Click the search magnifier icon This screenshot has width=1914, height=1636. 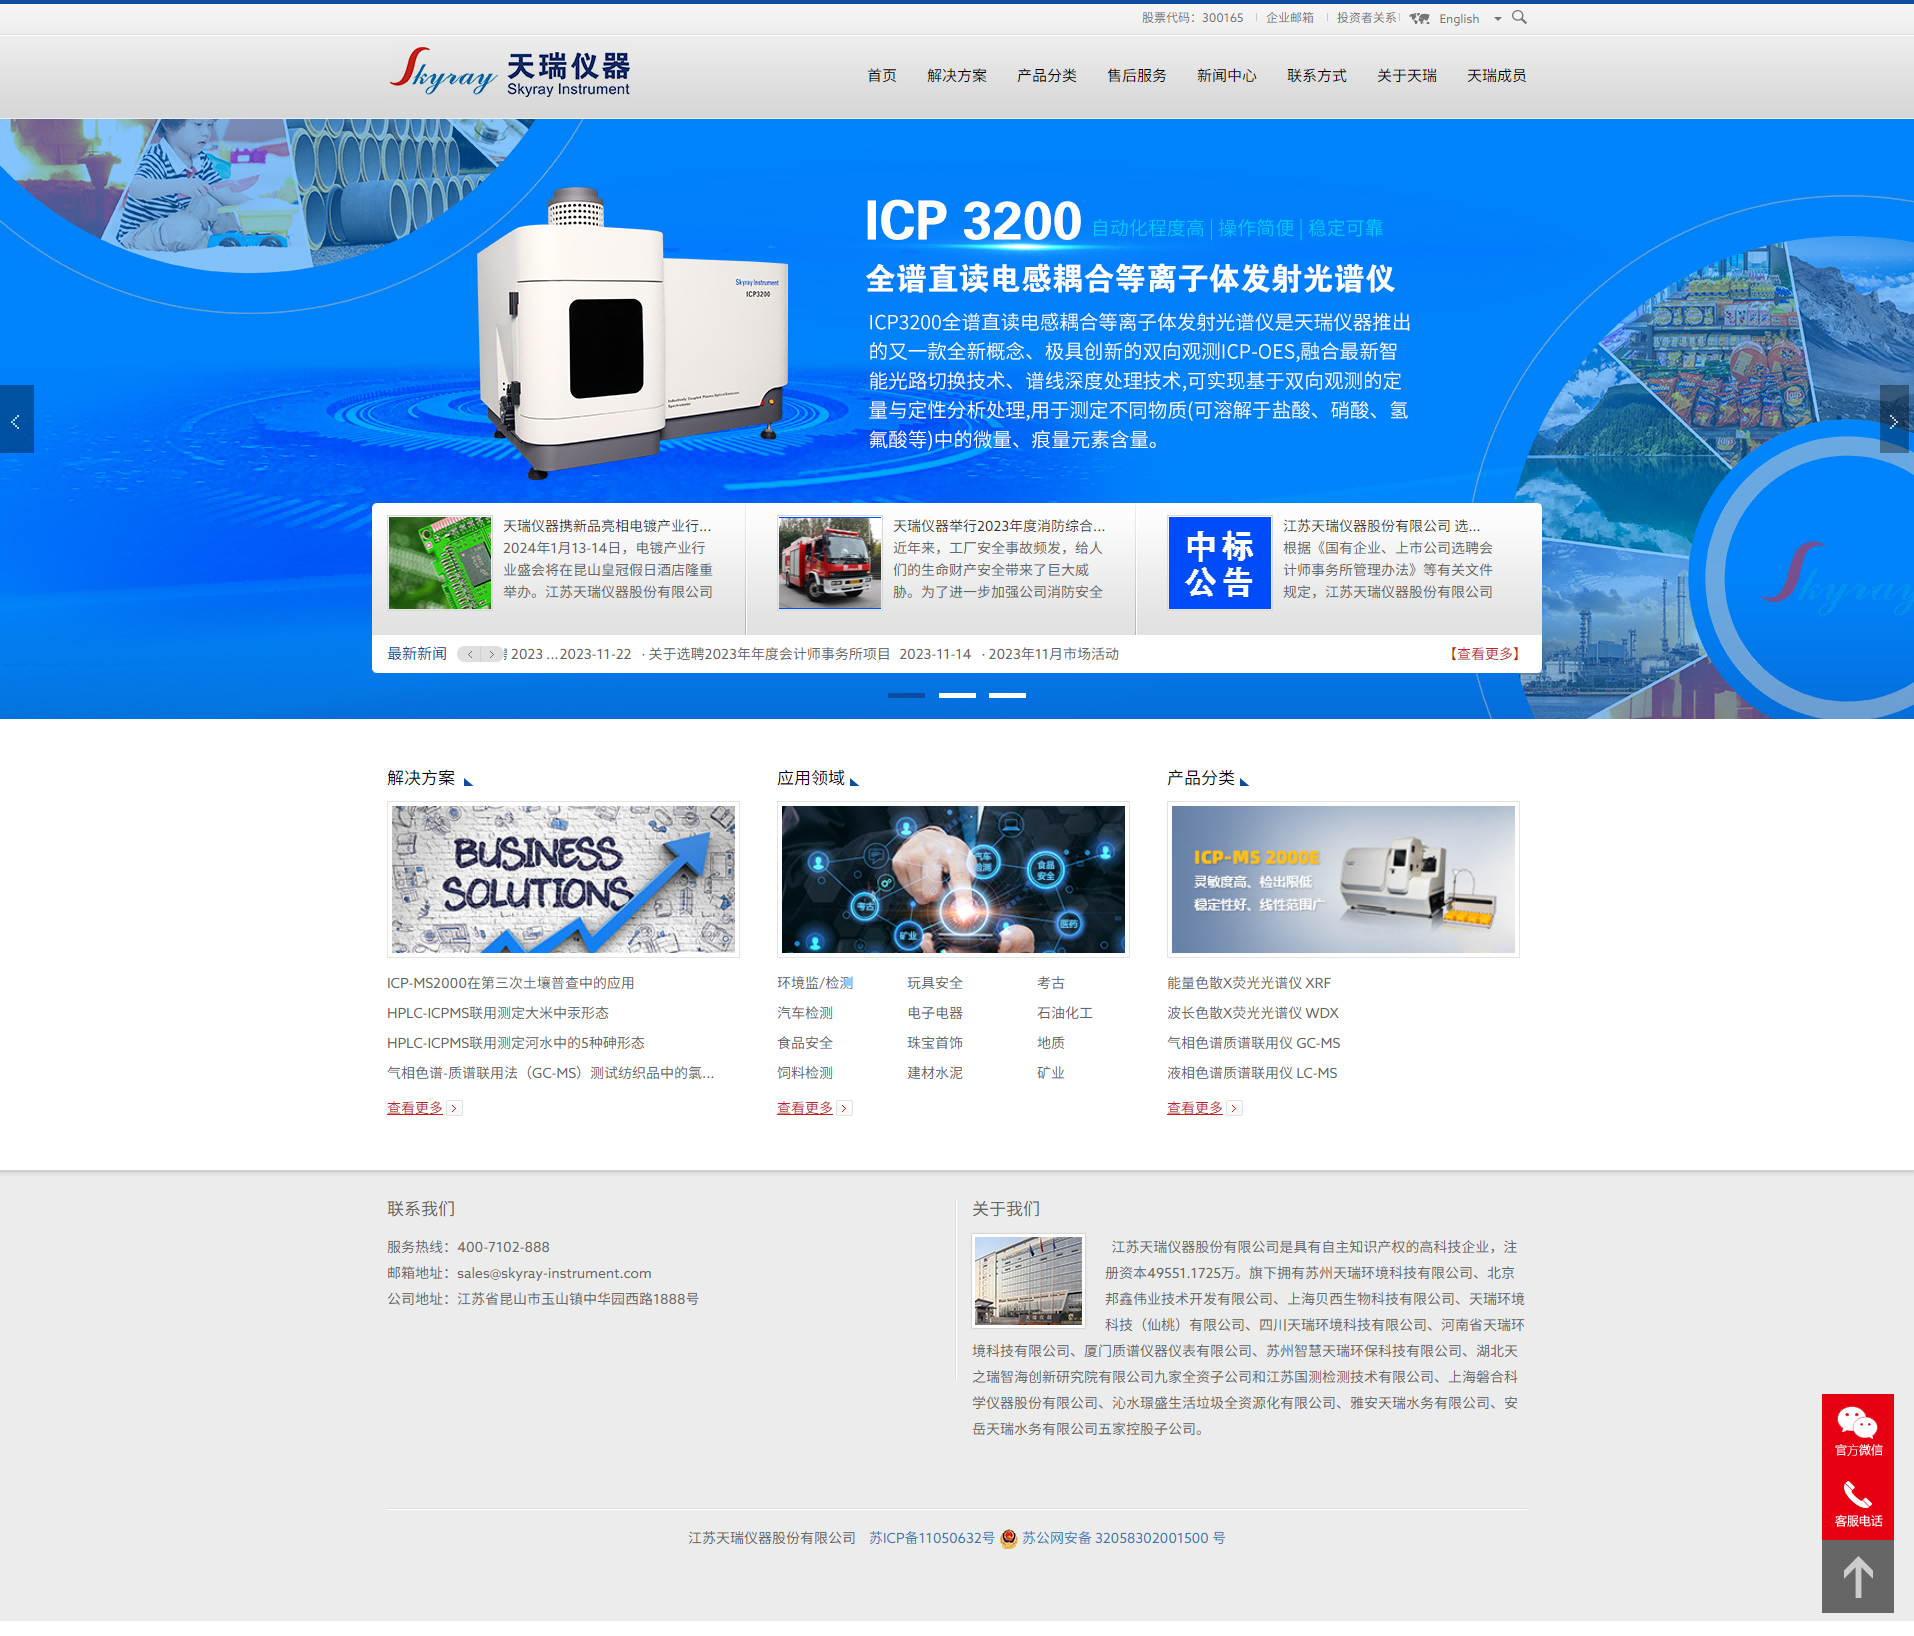(x=1519, y=17)
